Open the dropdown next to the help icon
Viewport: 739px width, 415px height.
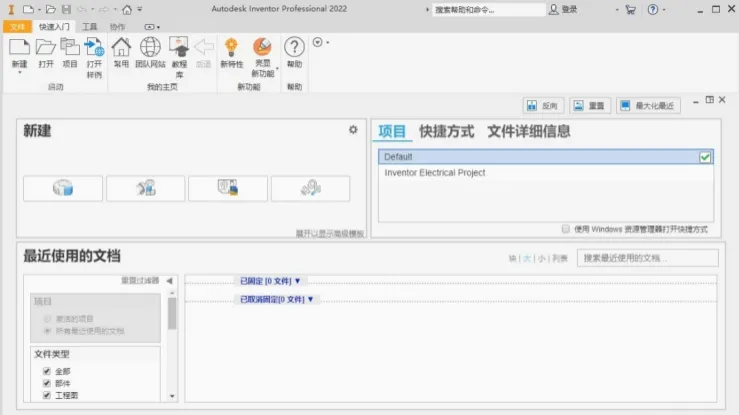click(x=664, y=9)
